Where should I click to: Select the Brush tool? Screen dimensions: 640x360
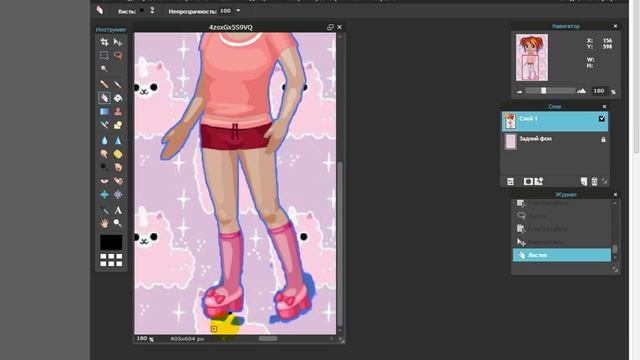pos(118,84)
